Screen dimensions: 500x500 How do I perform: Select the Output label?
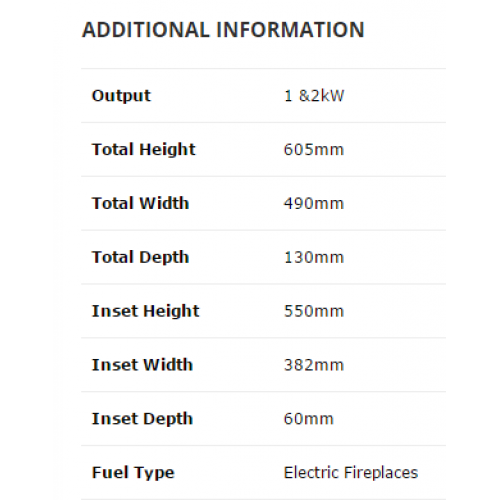(121, 96)
